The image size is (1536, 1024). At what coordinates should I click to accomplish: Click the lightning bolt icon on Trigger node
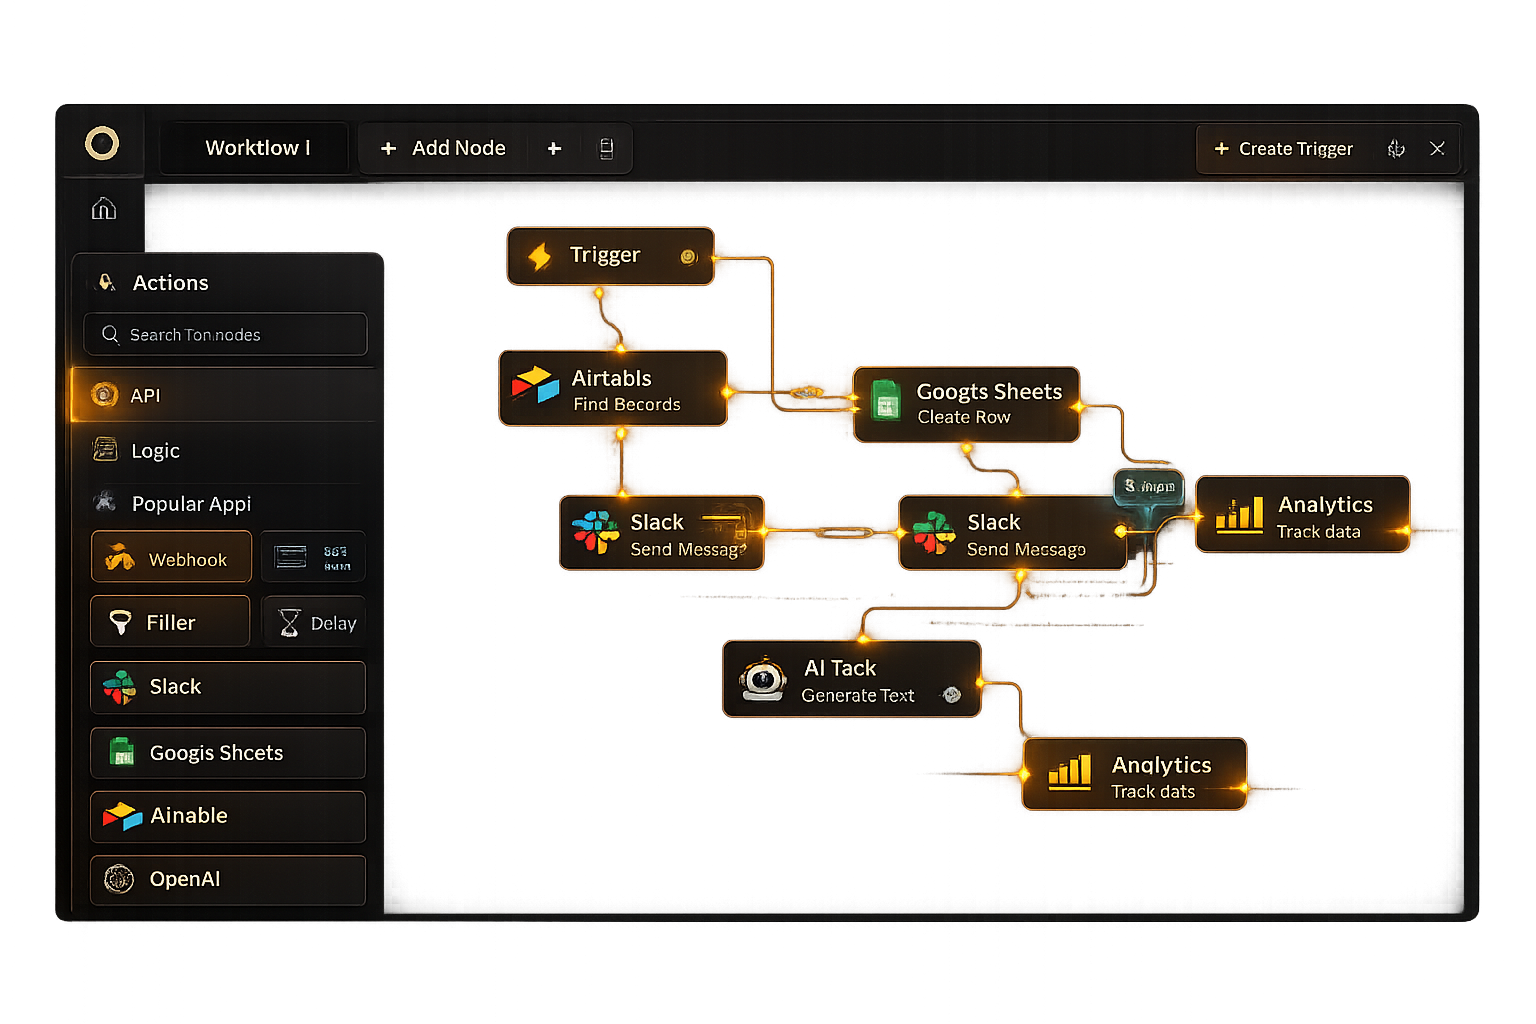coord(539,255)
